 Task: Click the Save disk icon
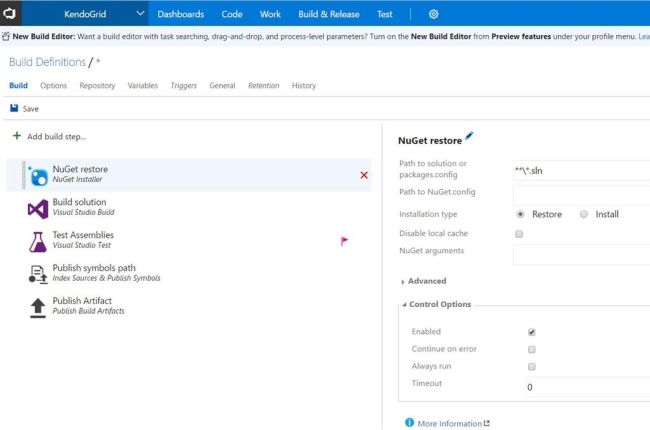(14, 108)
